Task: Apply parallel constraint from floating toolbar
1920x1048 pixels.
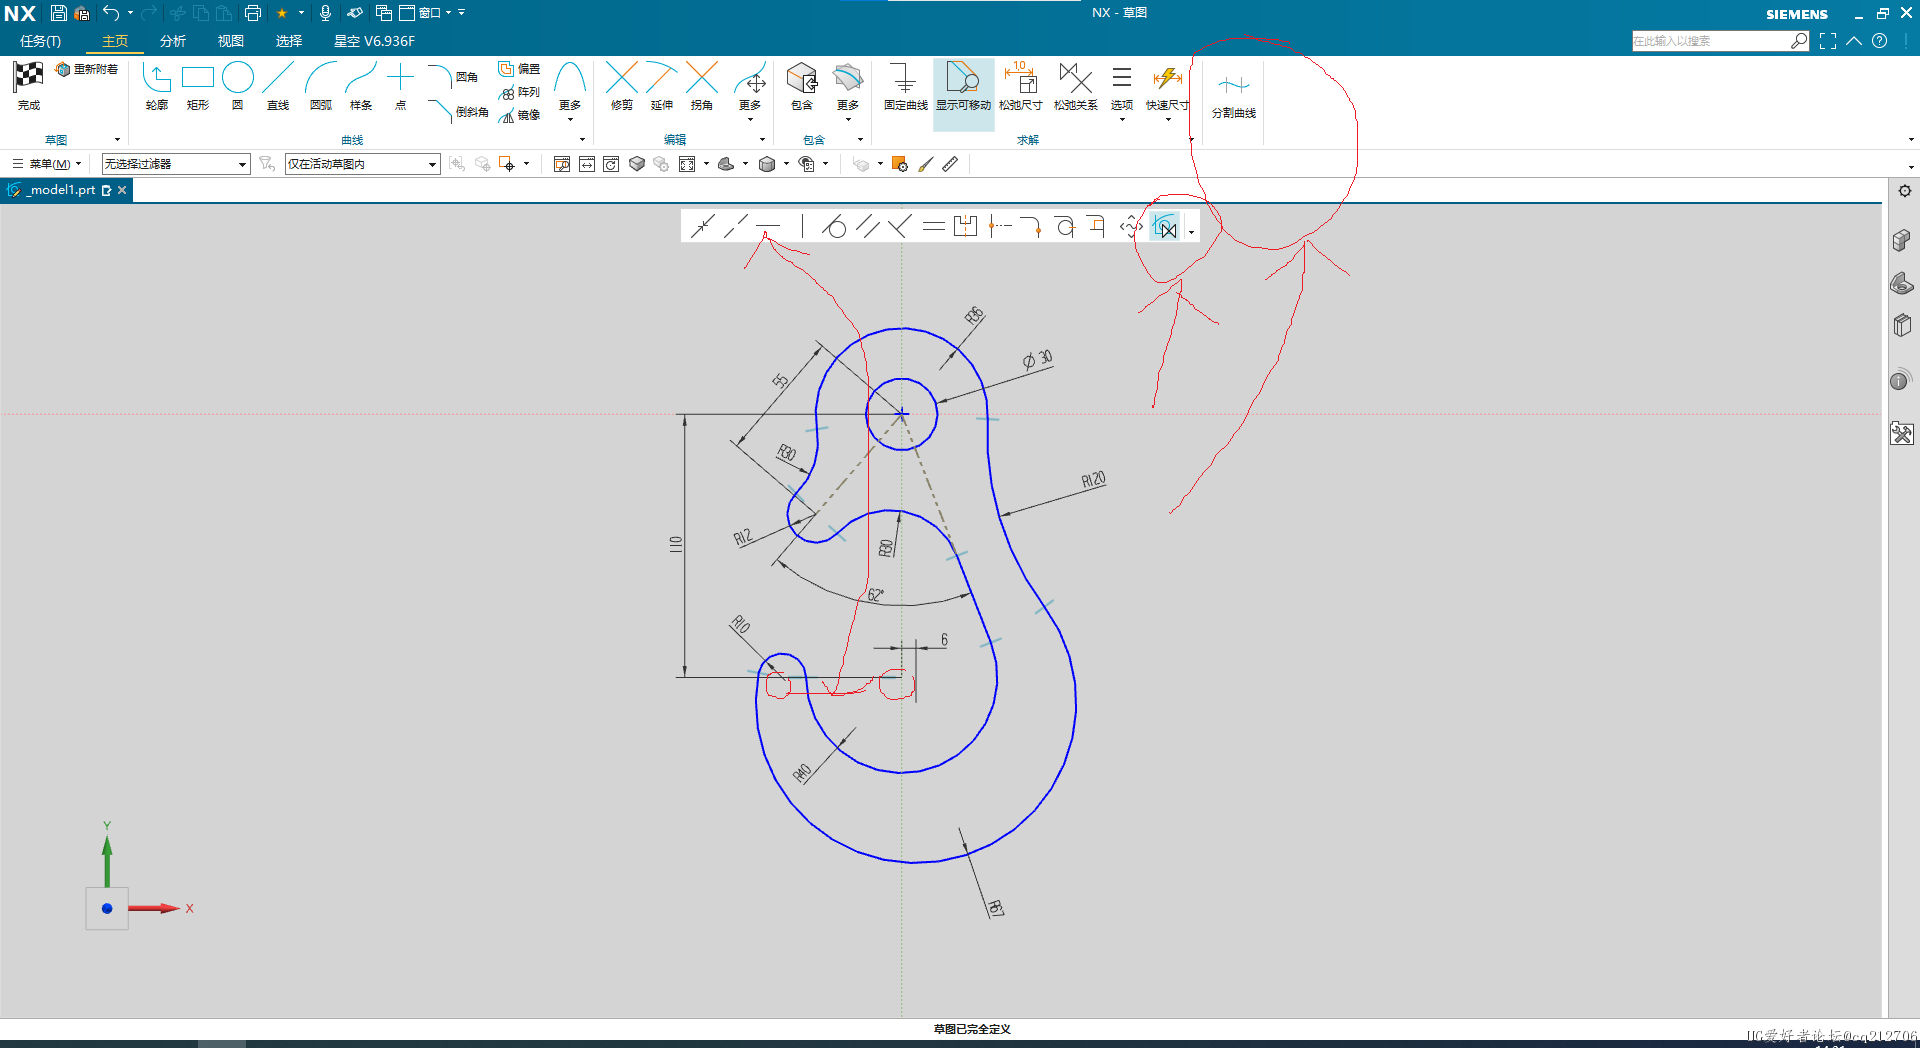Action: [x=867, y=226]
